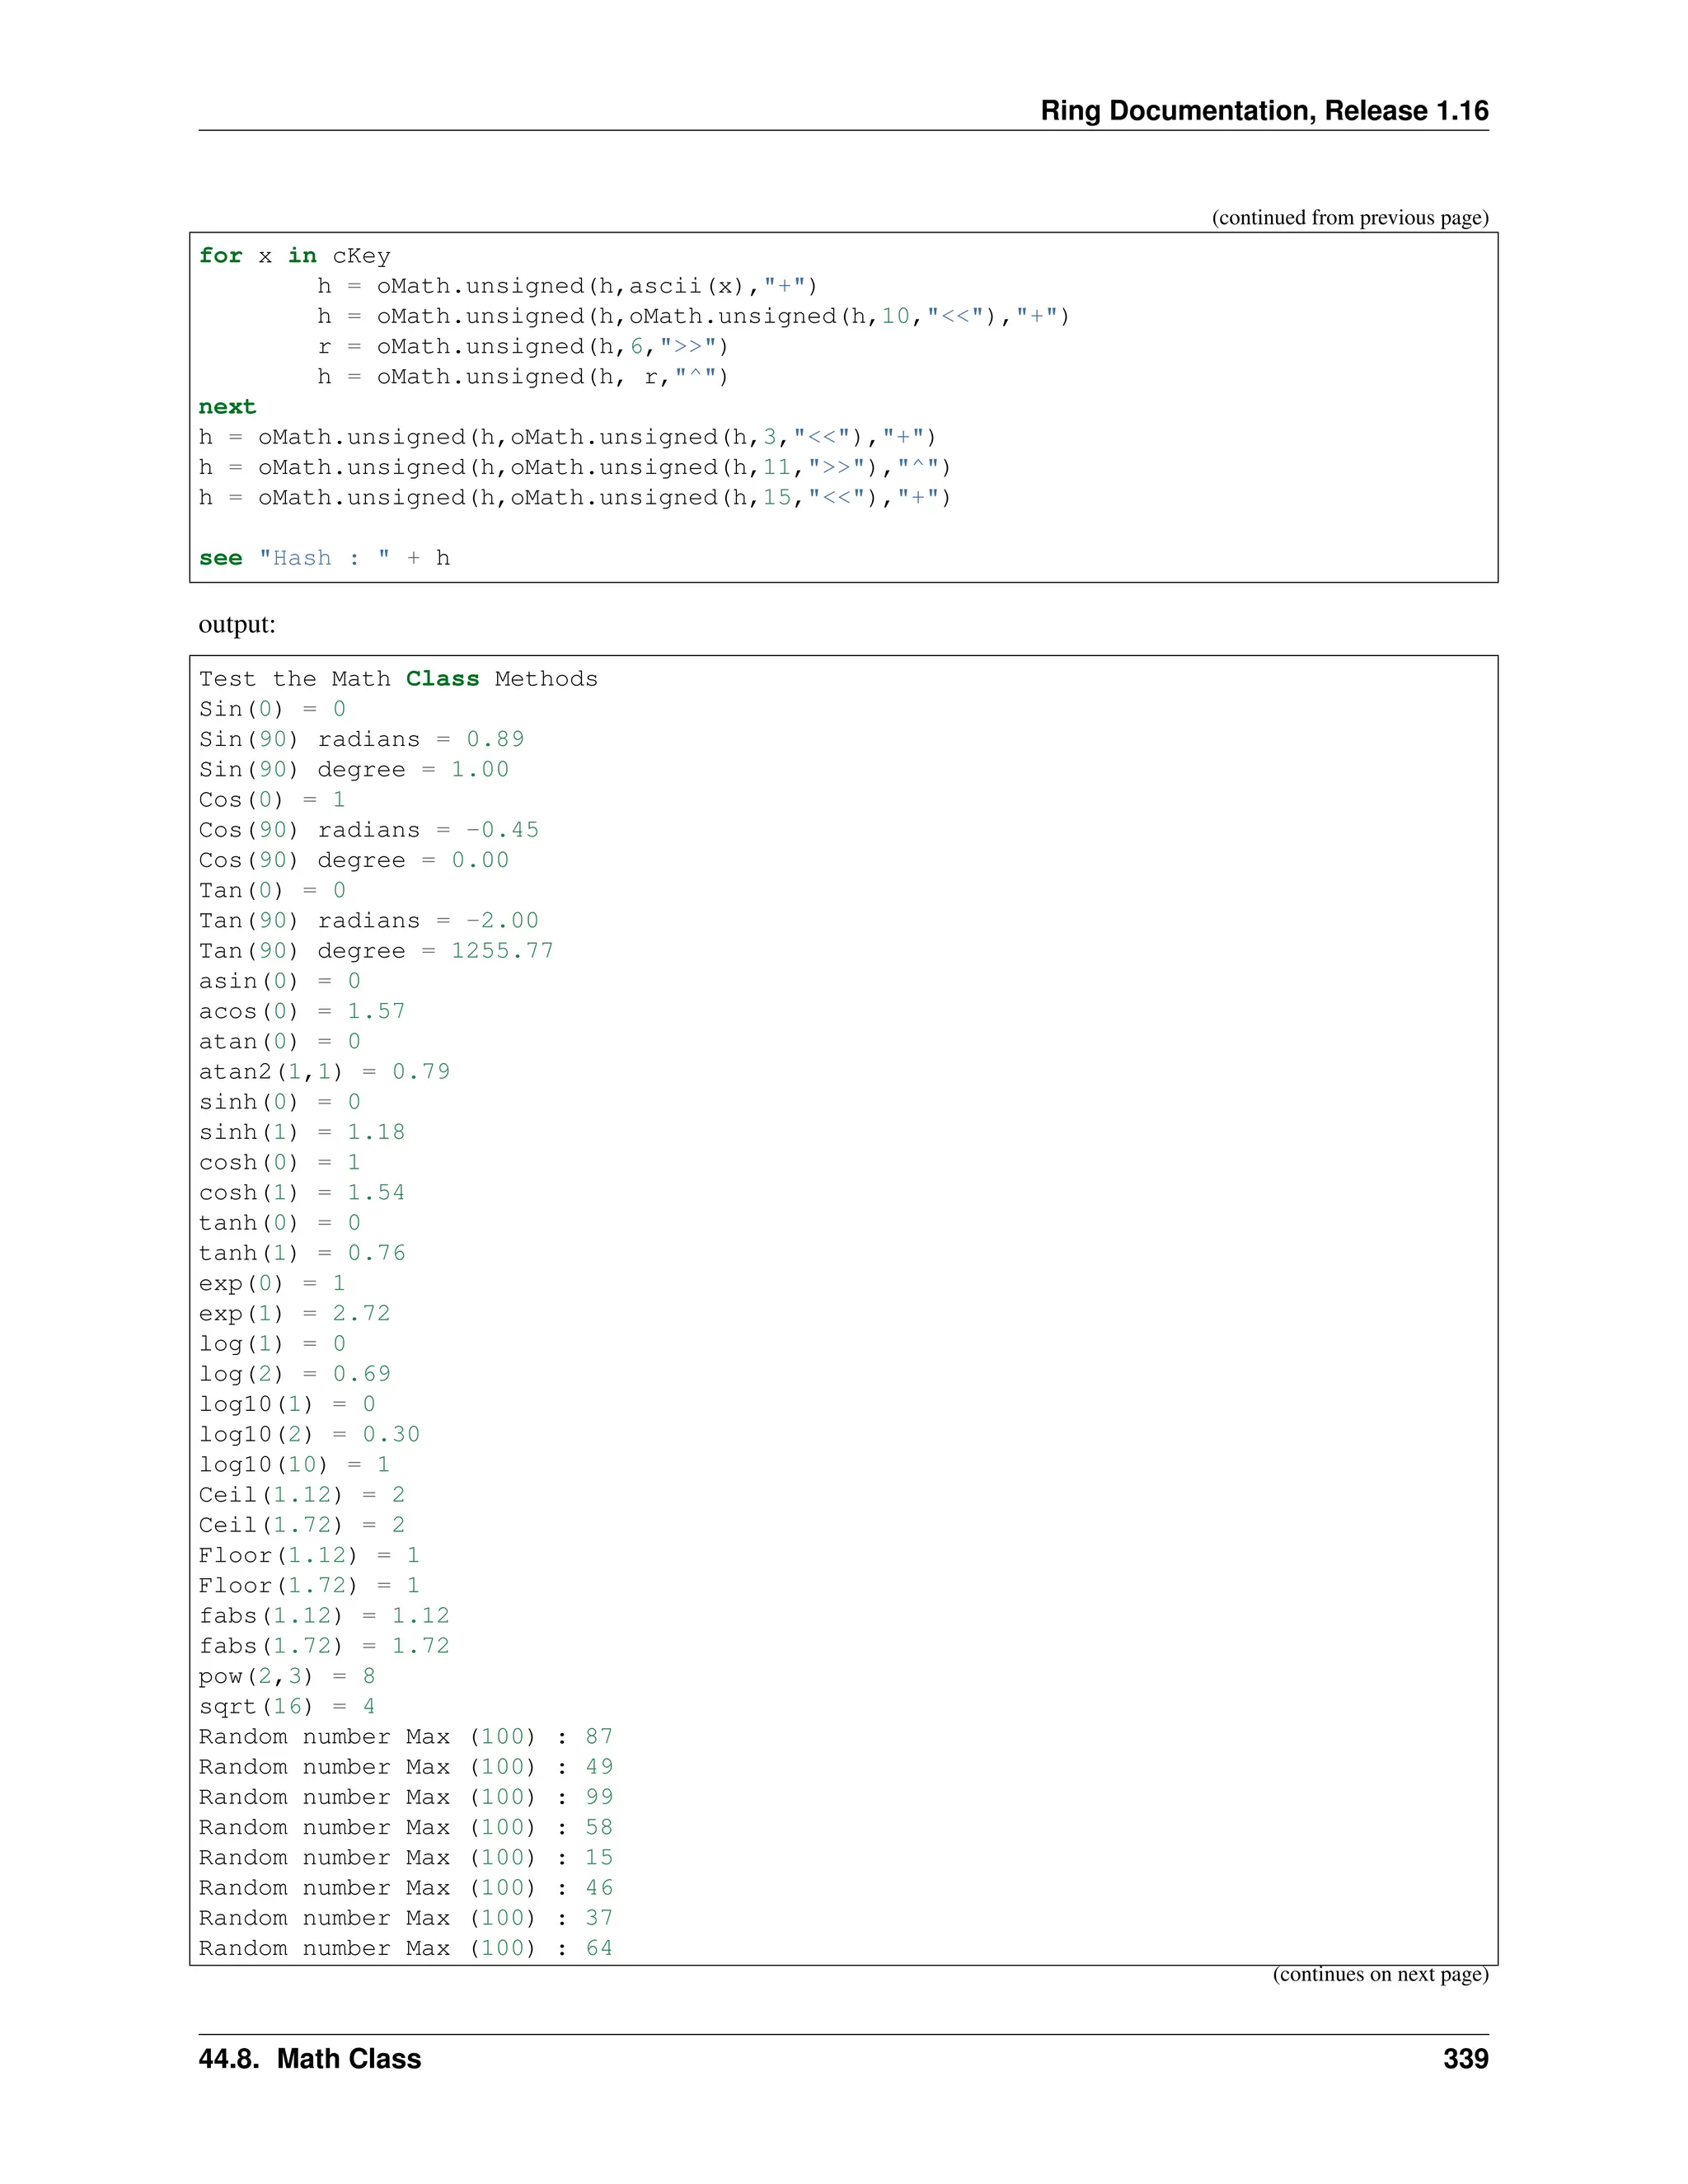This screenshot has width=1688, height=2184.
Task: Click the 'log10(10) = 1' line
Action: [x=294, y=1465]
